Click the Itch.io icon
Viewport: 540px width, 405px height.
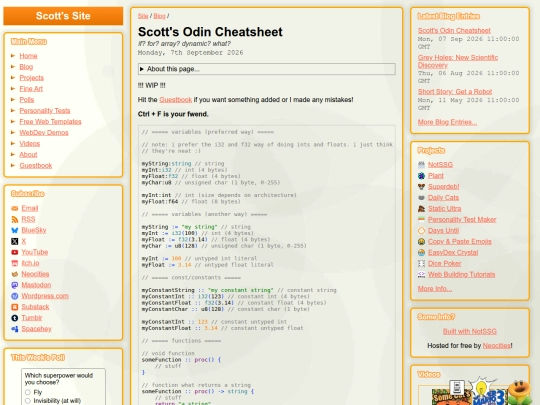(x=14, y=263)
